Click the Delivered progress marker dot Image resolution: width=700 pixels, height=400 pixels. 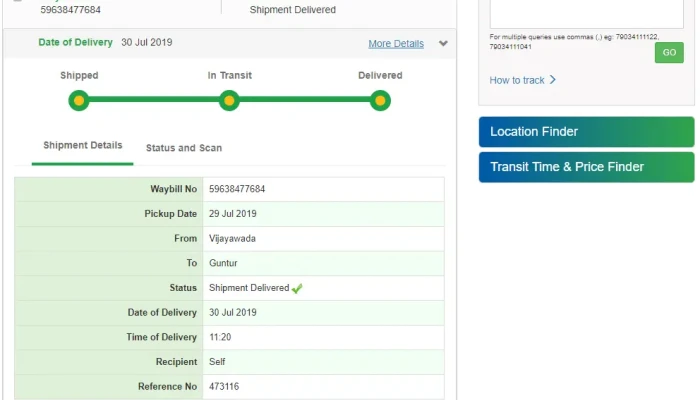click(380, 100)
